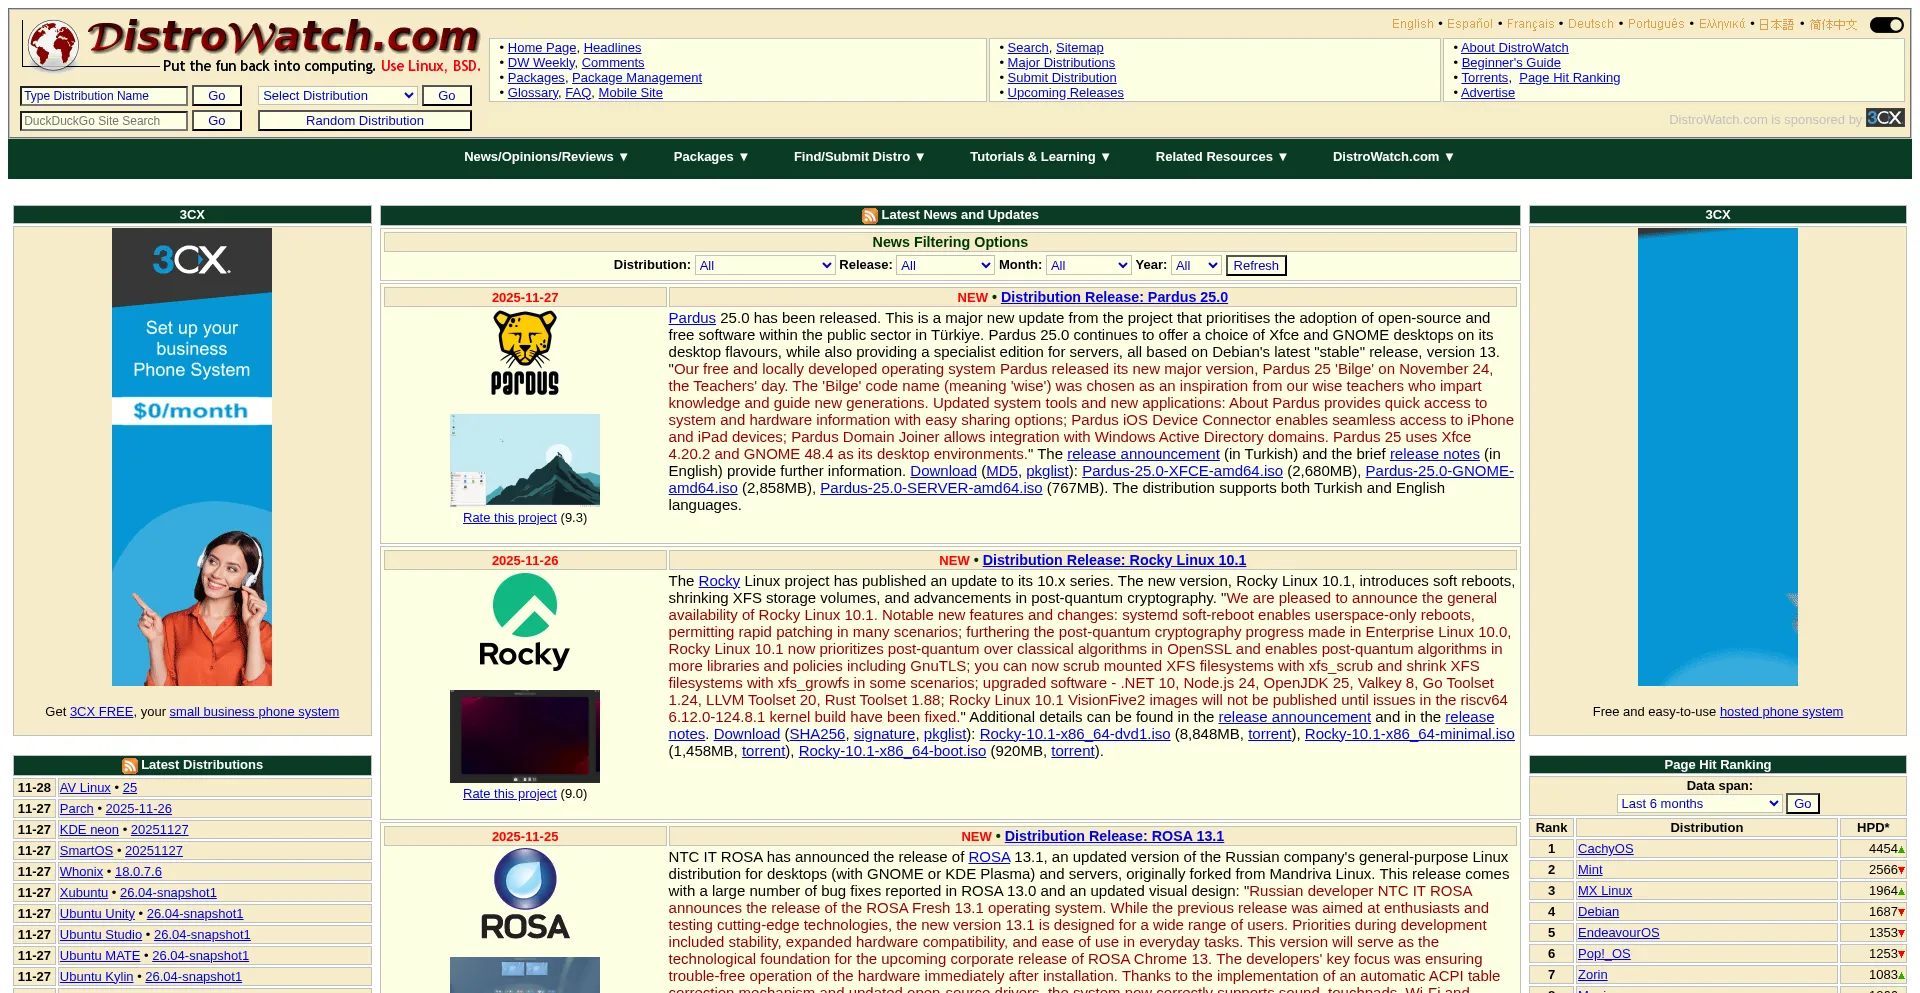Open the Page Hit Ranking data span dropdown
The height and width of the screenshot is (993, 1920).
pyautogui.click(x=1699, y=804)
